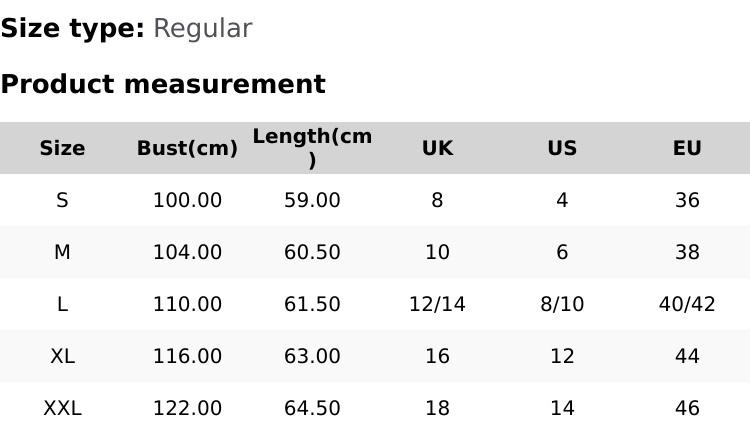This screenshot has width=750, height=434.
Task: Select the Bust(cm) column header
Action: click(187, 148)
